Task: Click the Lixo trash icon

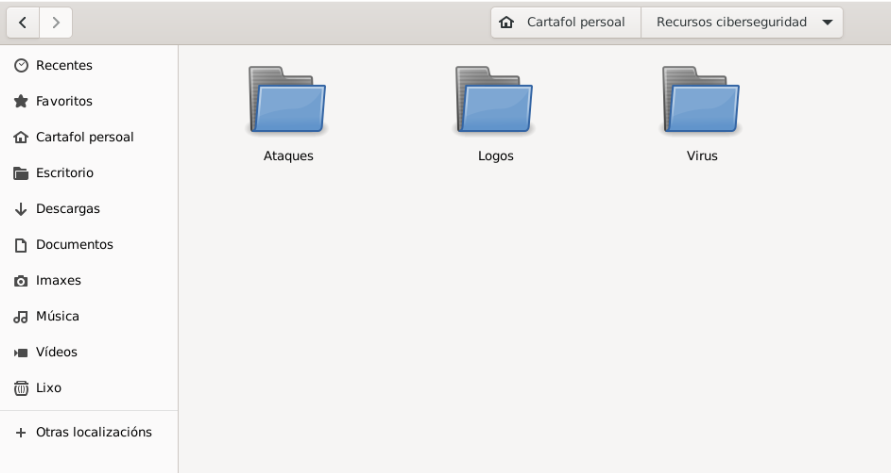Action: pyautogui.click(x=21, y=388)
